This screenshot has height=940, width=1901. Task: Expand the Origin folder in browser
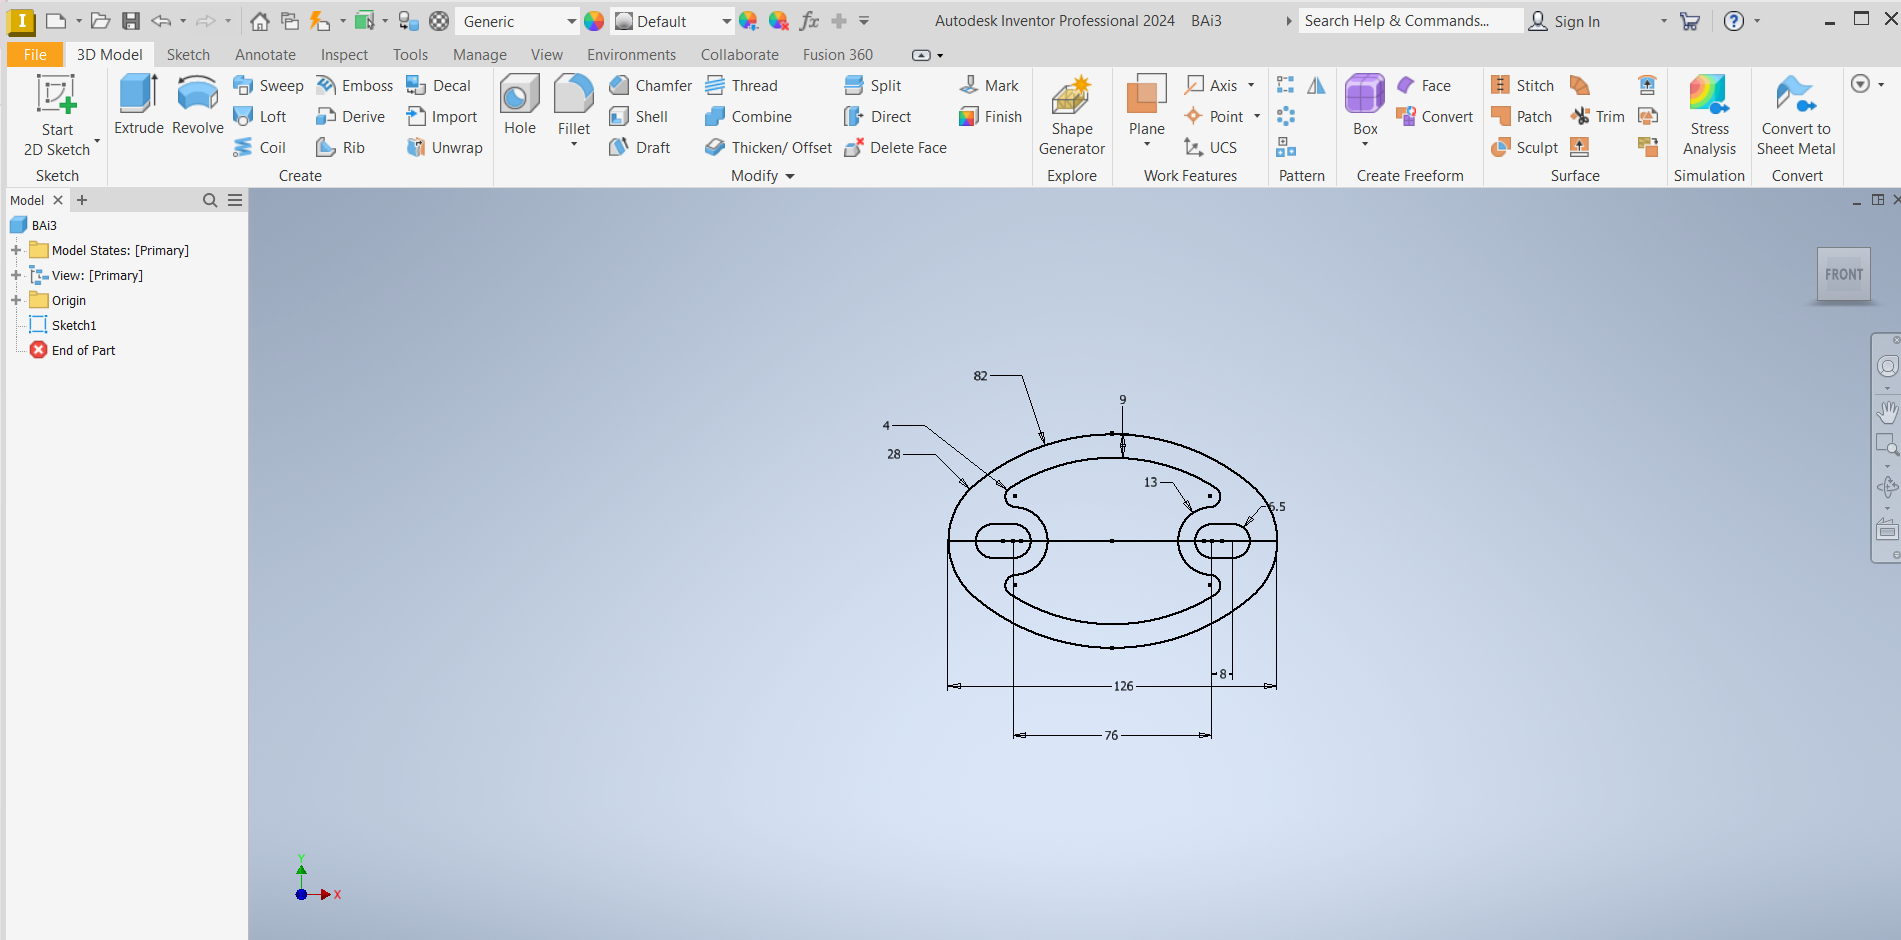click(16, 300)
